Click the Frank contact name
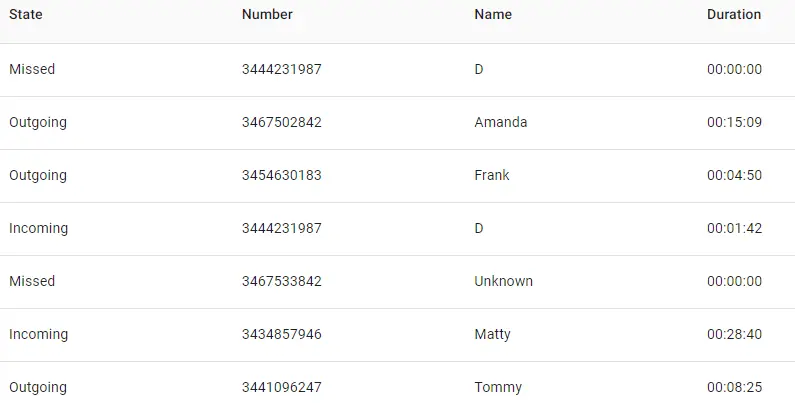 click(x=492, y=176)
